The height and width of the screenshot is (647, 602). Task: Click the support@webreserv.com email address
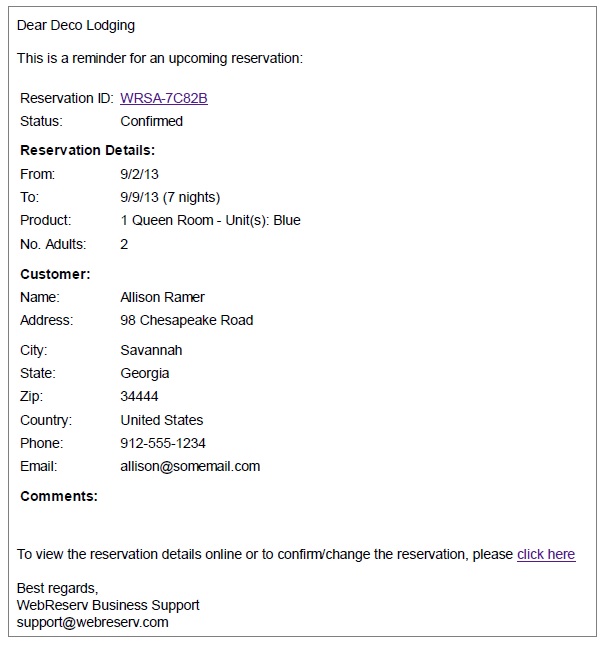(92, 622)
